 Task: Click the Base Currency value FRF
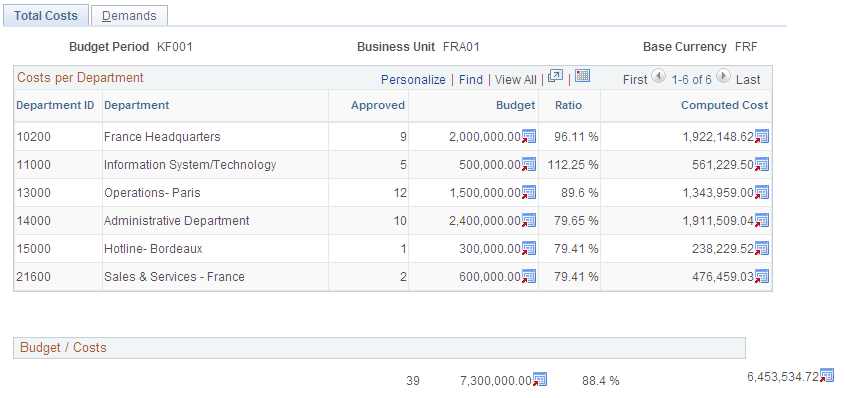tap(746, 47)
